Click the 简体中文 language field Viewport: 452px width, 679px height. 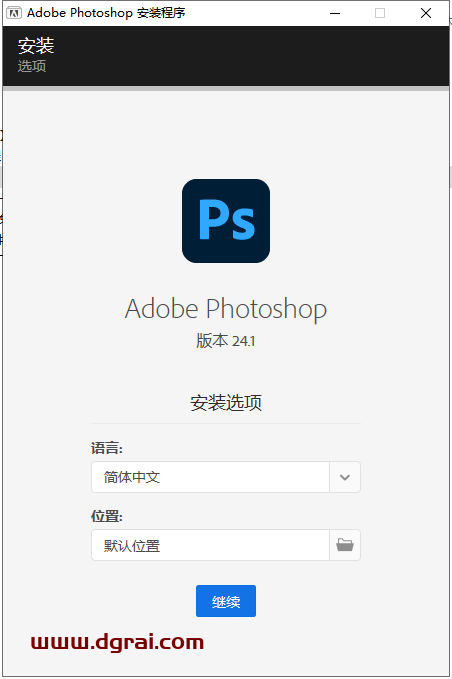coord(210,477)
